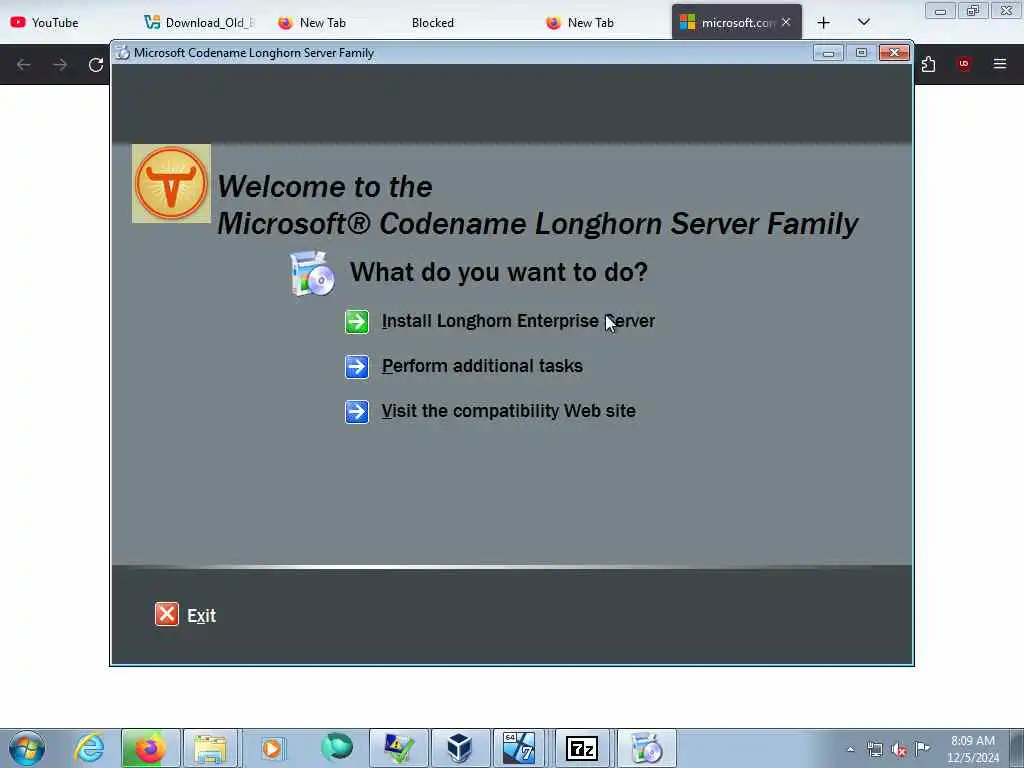Viewport: 1024px width, 768px height.
Task: Click the red X Exit icon
Action: (x=167, y=614)
